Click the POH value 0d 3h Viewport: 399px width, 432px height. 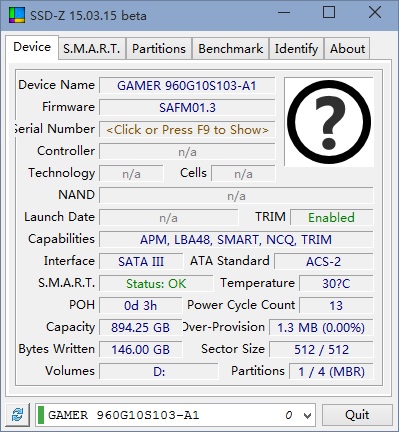click(x=141, y=306)
